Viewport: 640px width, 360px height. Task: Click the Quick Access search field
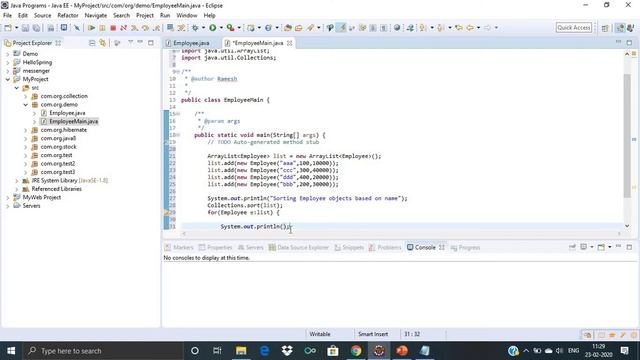573,27
